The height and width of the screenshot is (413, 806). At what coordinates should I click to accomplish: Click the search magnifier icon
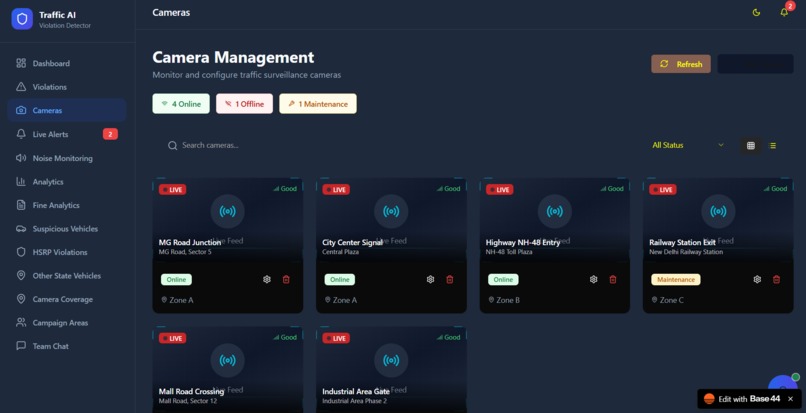coord(173,146)
